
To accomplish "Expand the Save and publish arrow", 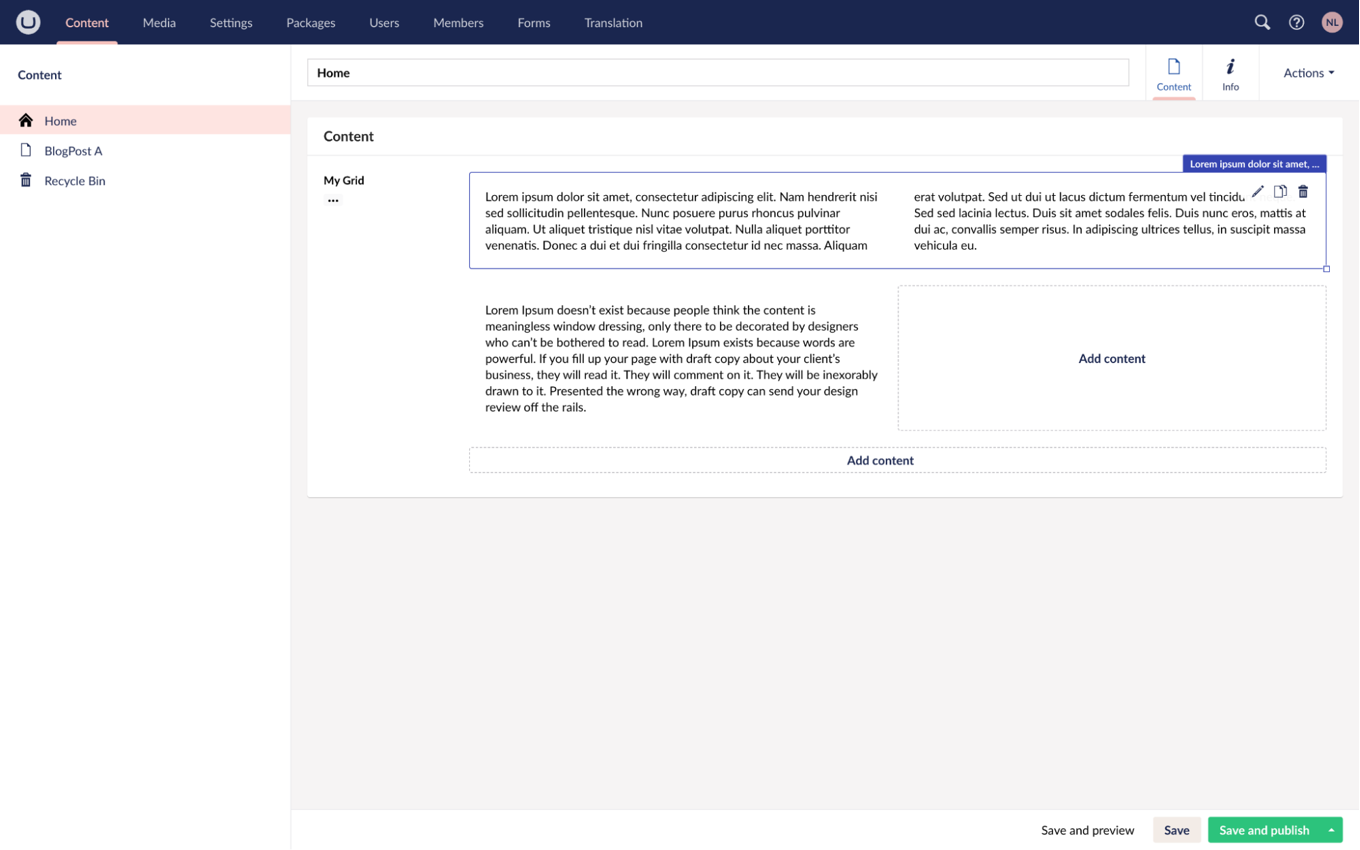I will point(1331,830).
